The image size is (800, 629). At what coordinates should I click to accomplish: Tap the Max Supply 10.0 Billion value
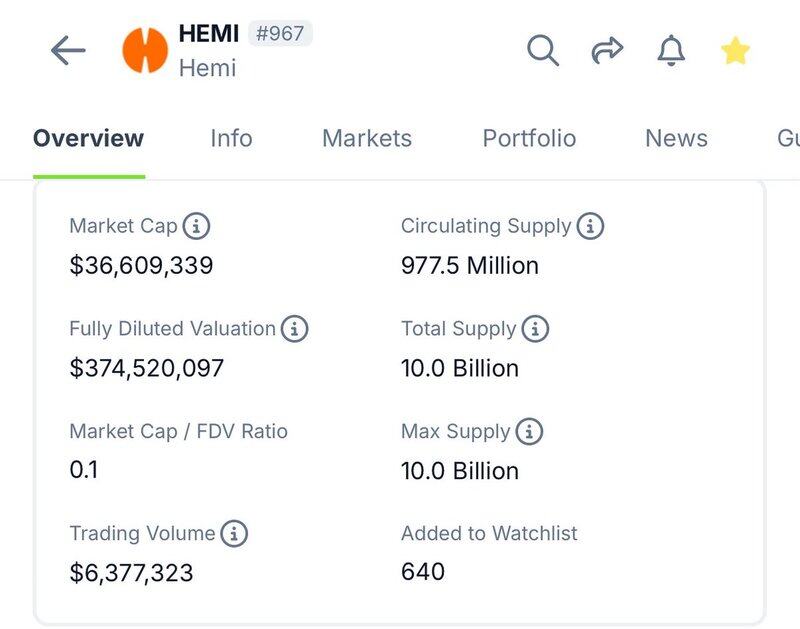click(x=460, y=471)
